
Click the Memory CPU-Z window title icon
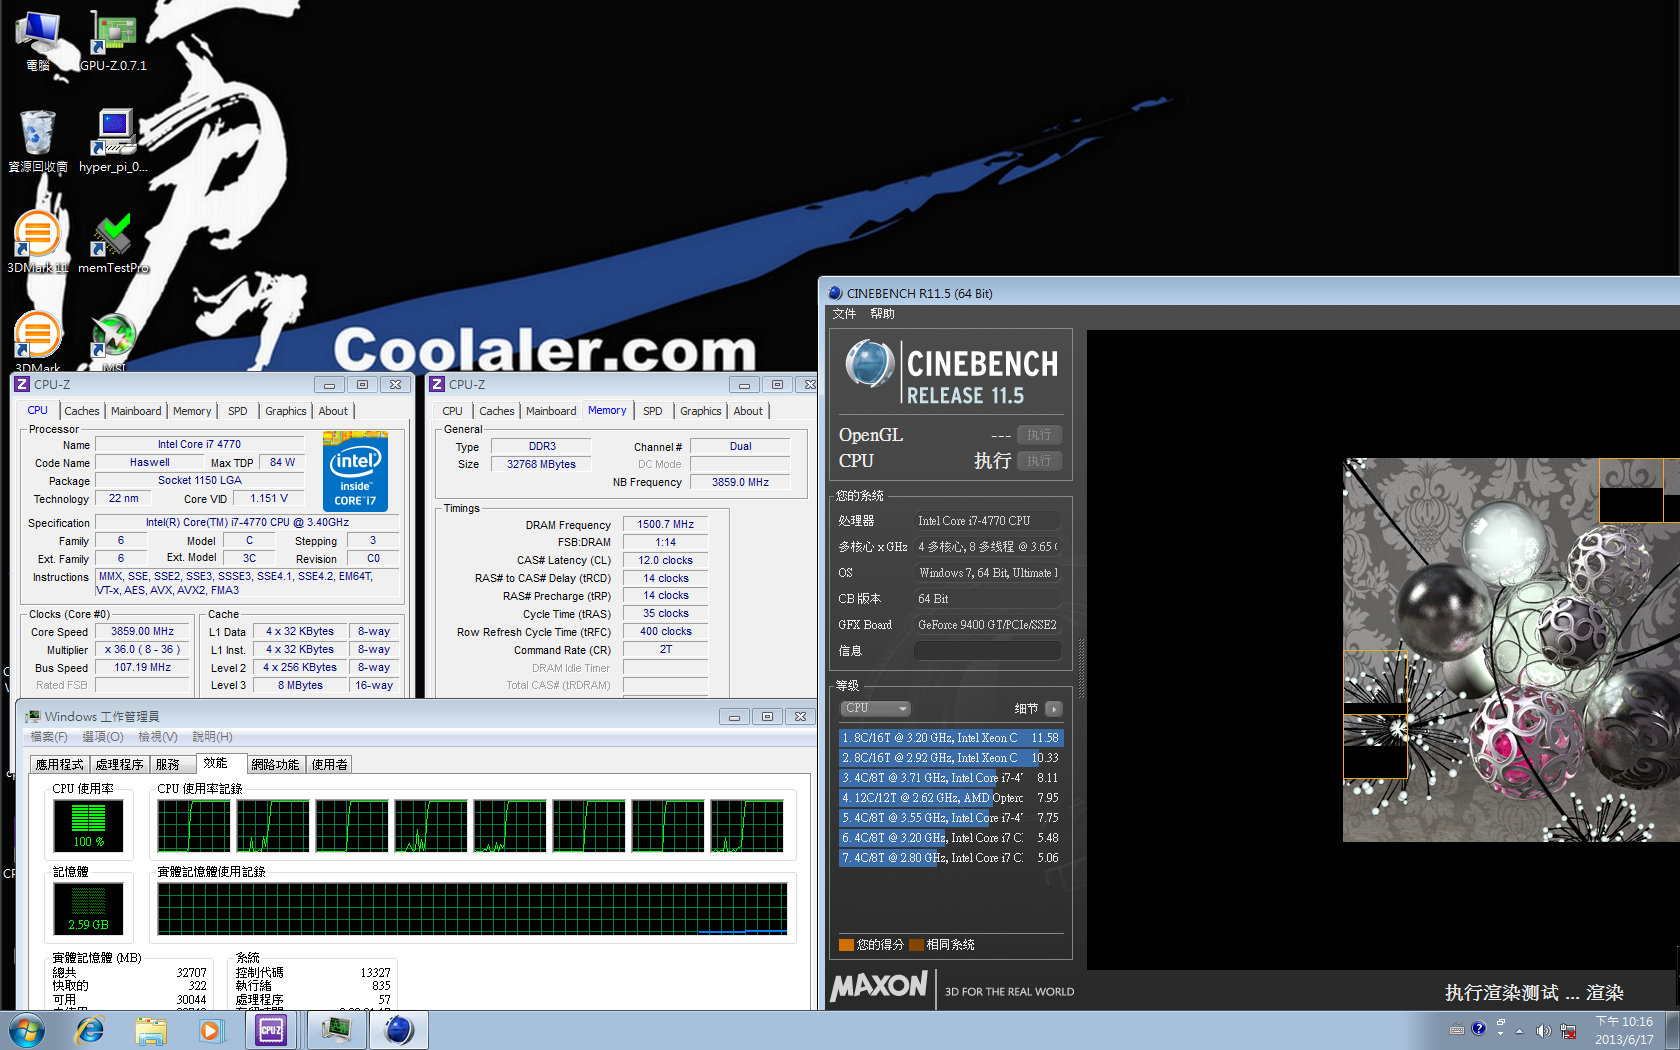click(437, 384)
